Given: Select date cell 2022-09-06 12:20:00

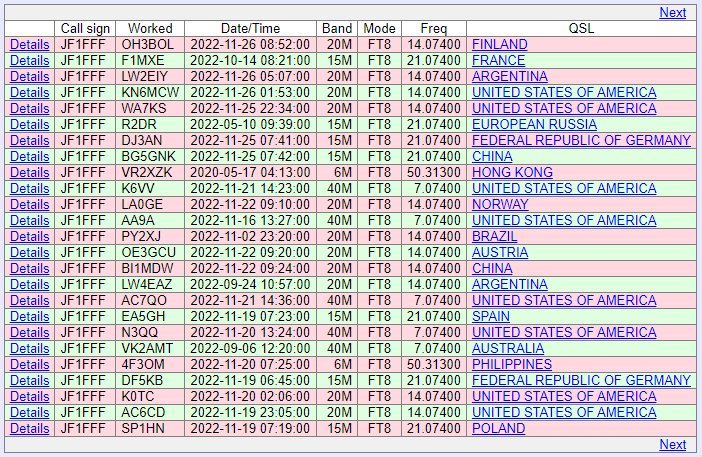Looking at the screenshot, I should (x=250, y=348).
